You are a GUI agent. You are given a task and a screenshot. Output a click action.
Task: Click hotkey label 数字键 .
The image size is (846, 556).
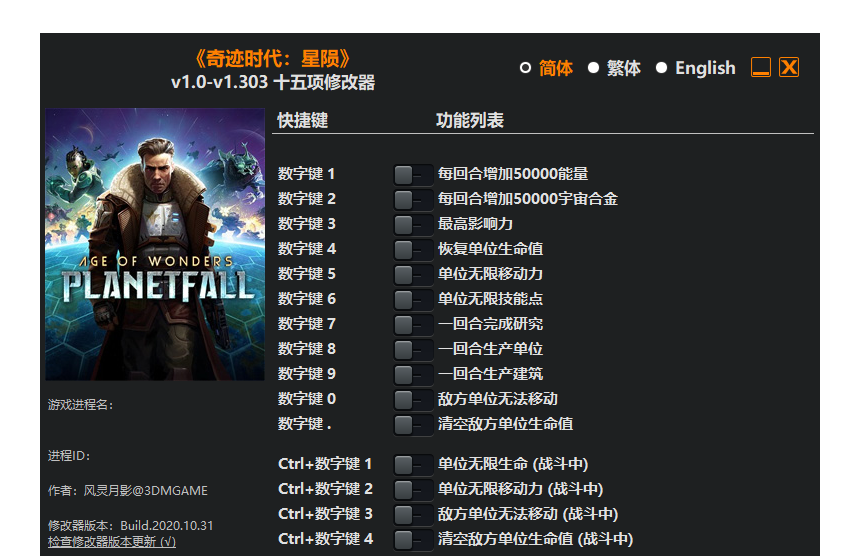(x=304, y=424)
